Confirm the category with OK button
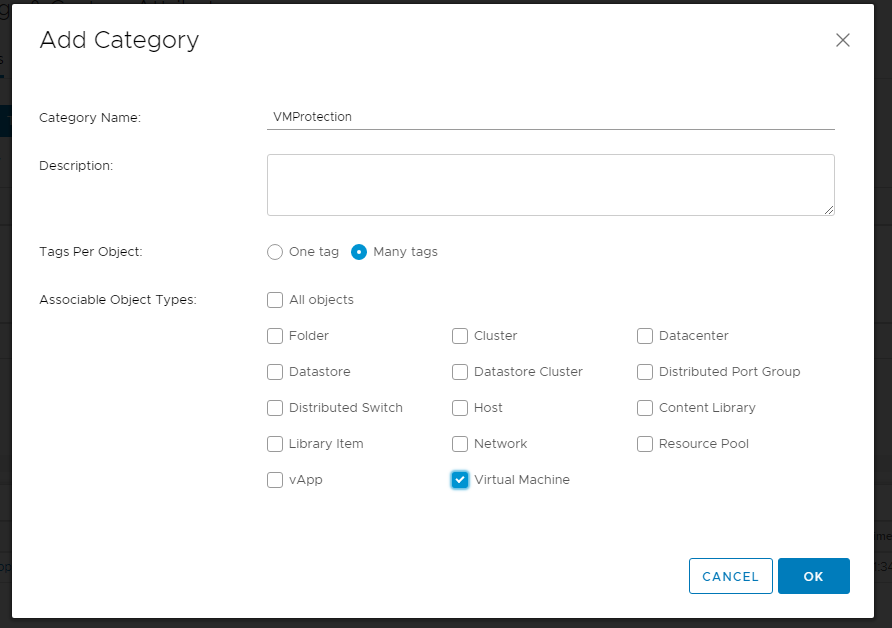 tap(813, 576)
